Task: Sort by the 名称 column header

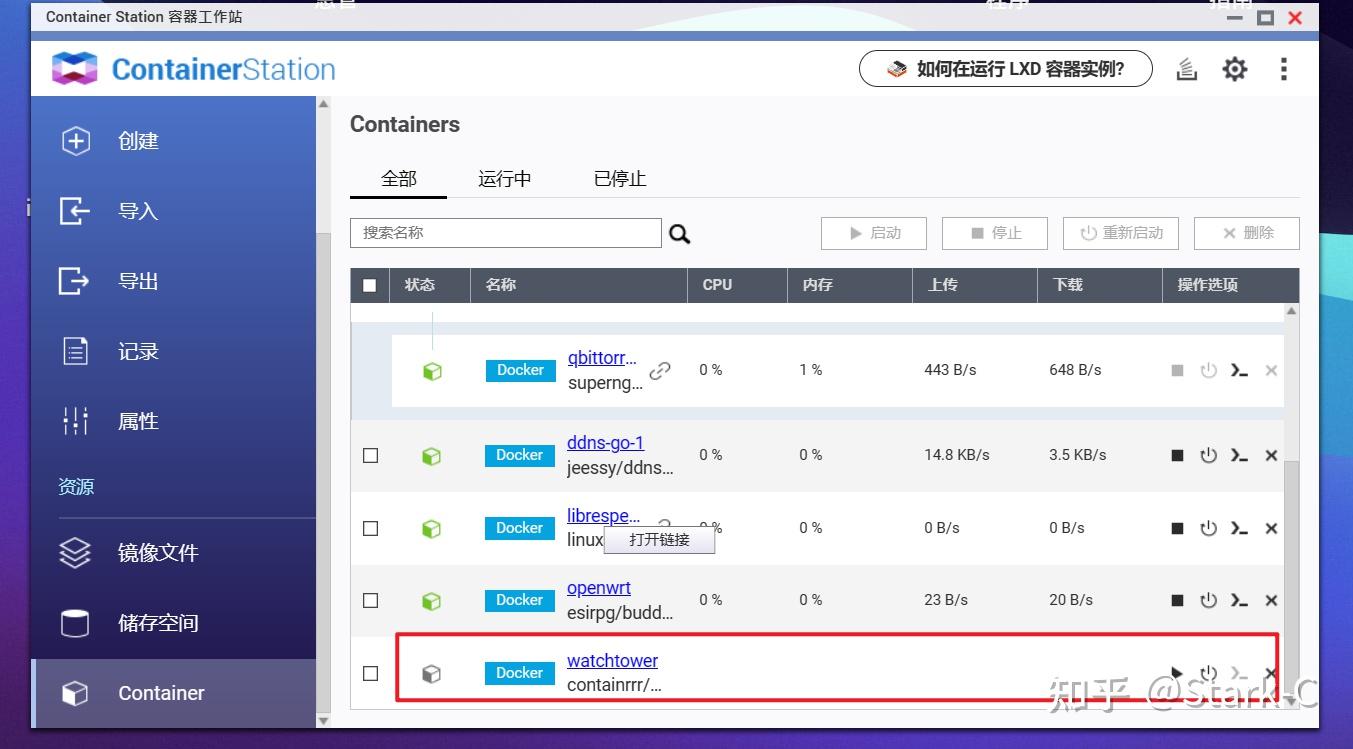Action: (x=579, y=285)
